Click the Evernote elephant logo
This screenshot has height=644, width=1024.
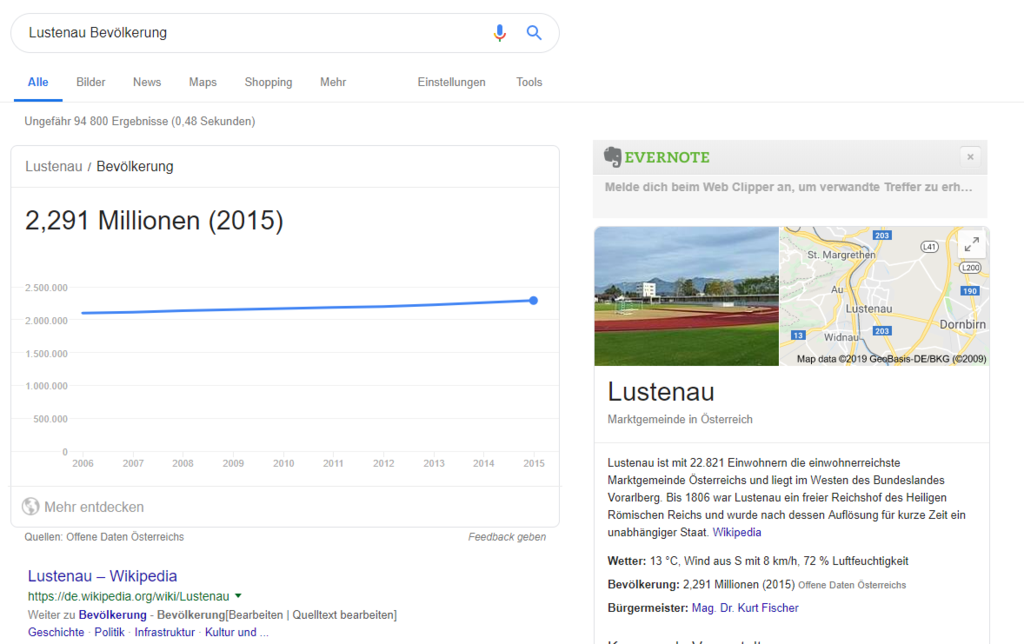pyautogui.click(x=613, y=157)
